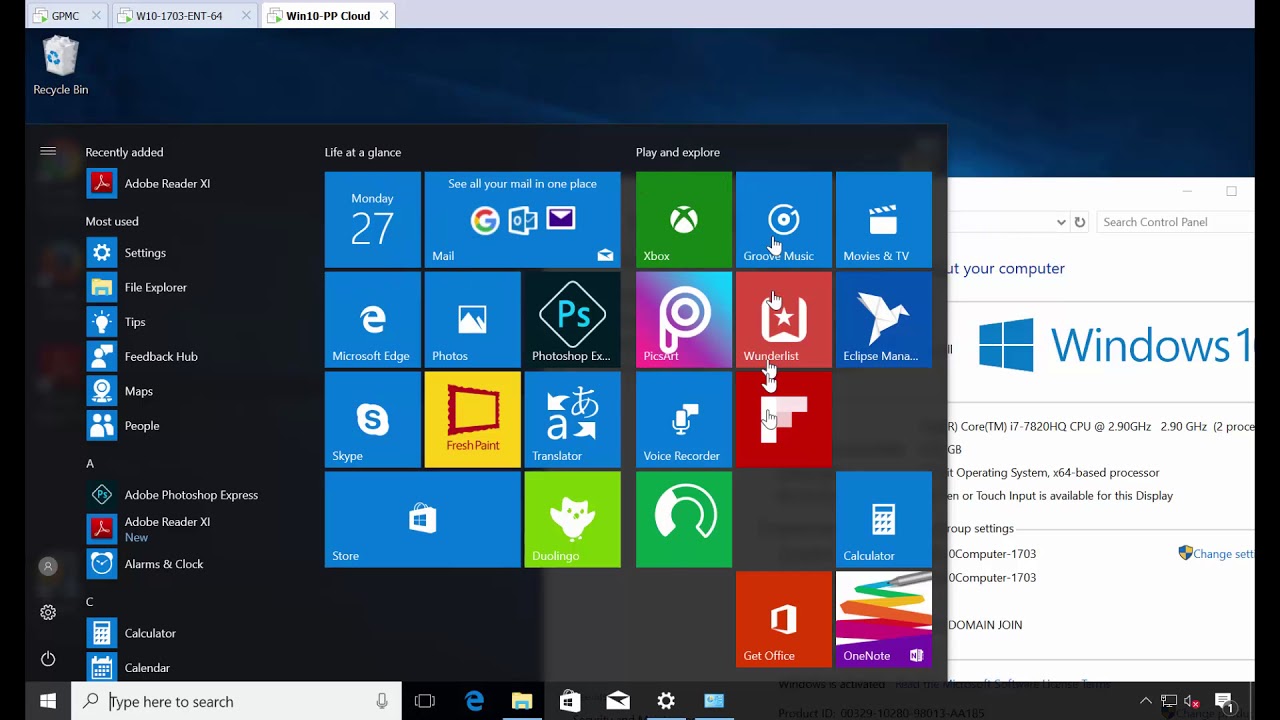Screen dimensions: 1280x720
Task: Click the taskbar search box
Action: point(236,701)
